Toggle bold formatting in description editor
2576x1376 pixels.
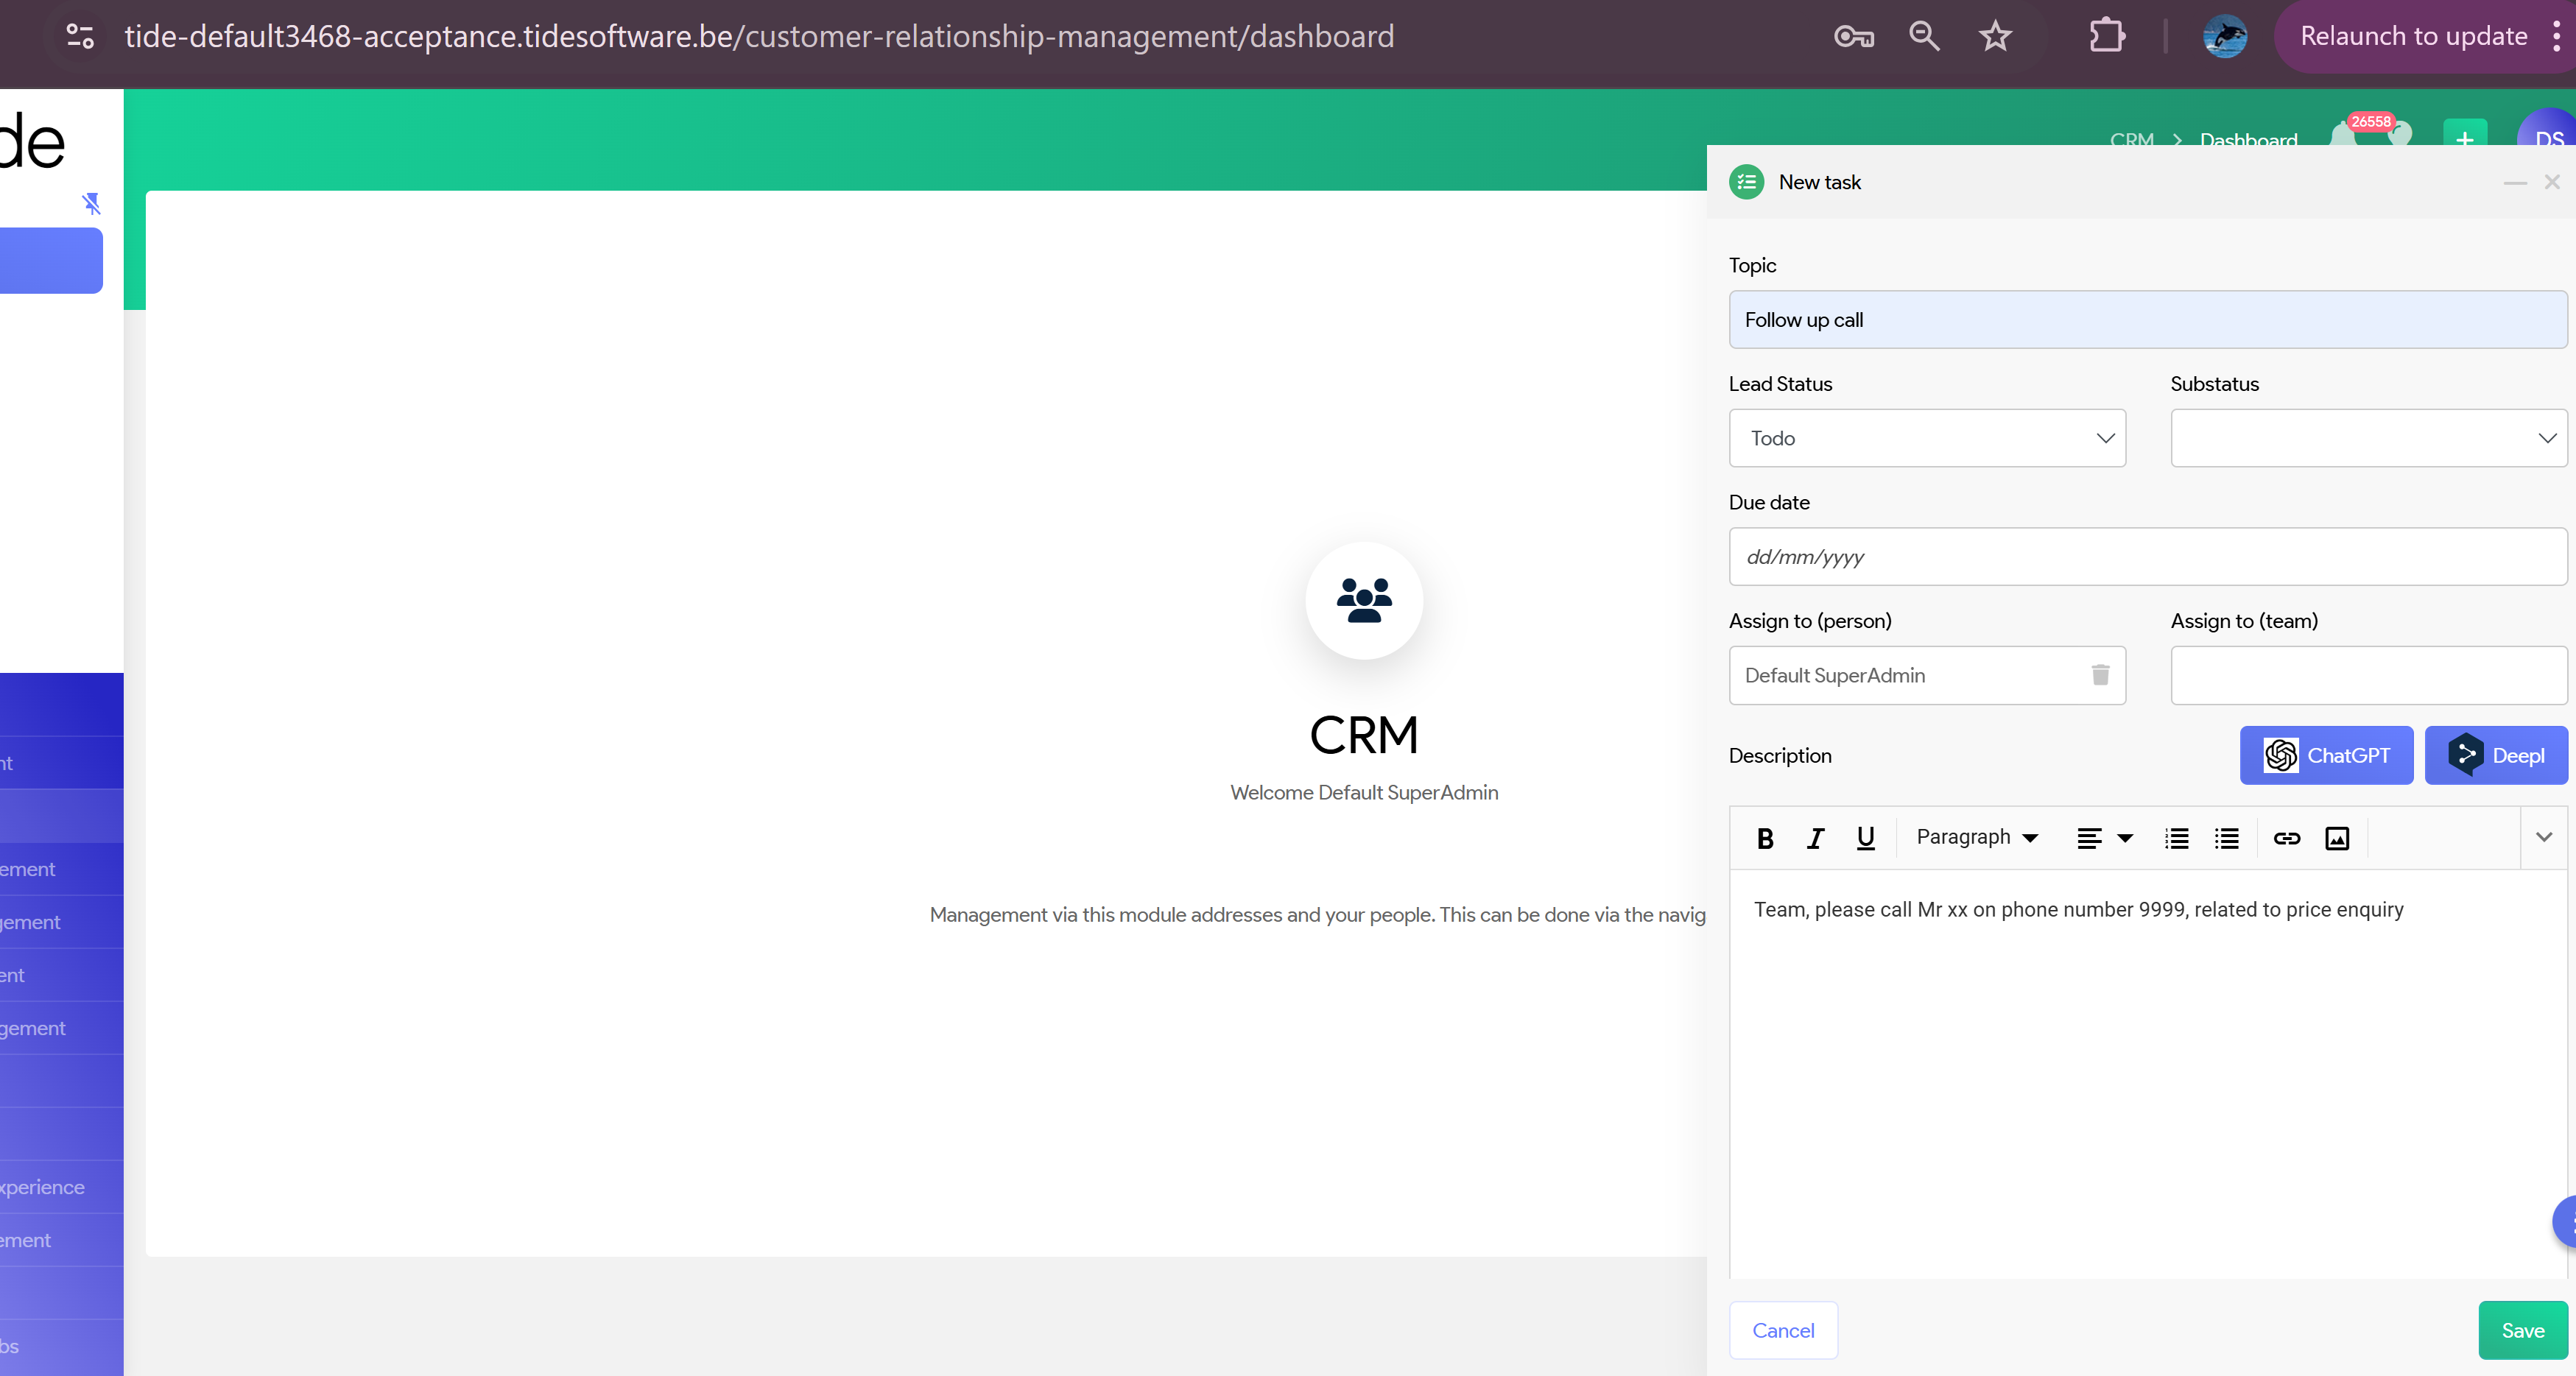click(1765, 838)
